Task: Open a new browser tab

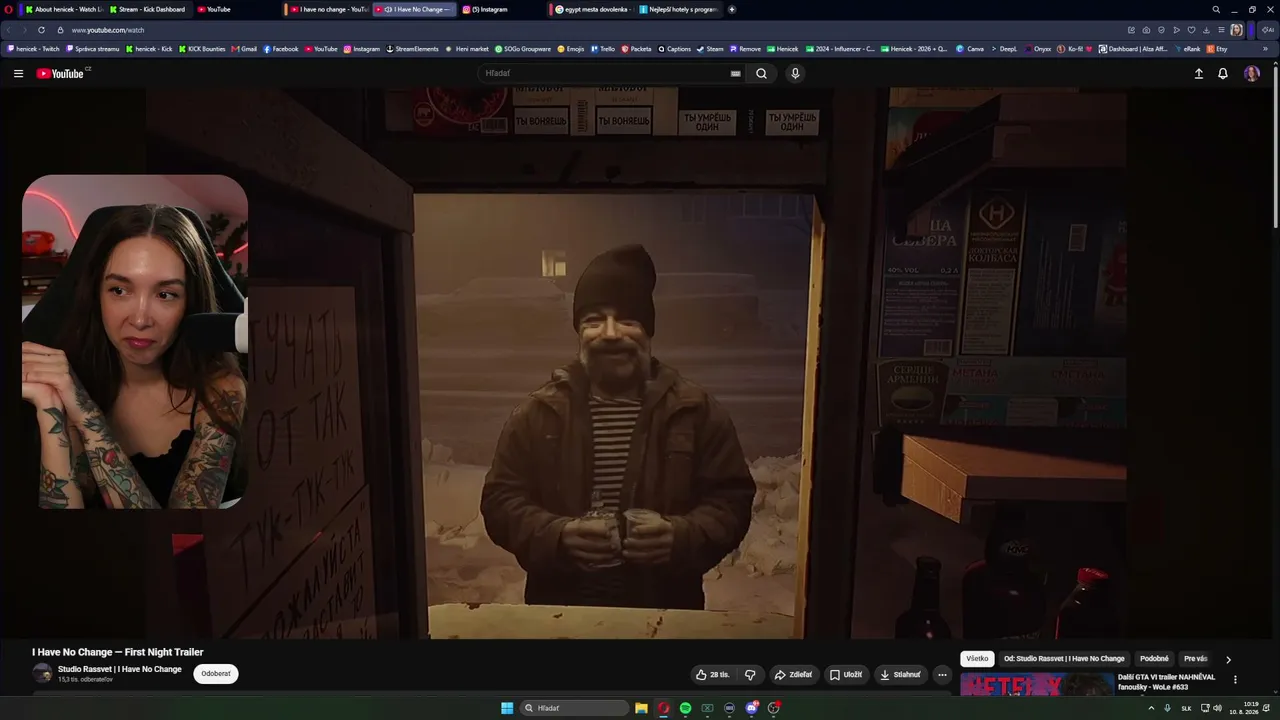Action: coord(732,9)
